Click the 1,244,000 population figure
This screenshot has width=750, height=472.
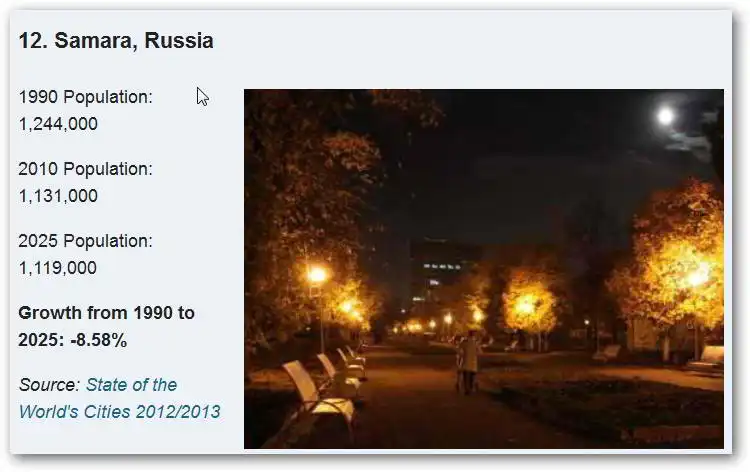coord(58,124)
